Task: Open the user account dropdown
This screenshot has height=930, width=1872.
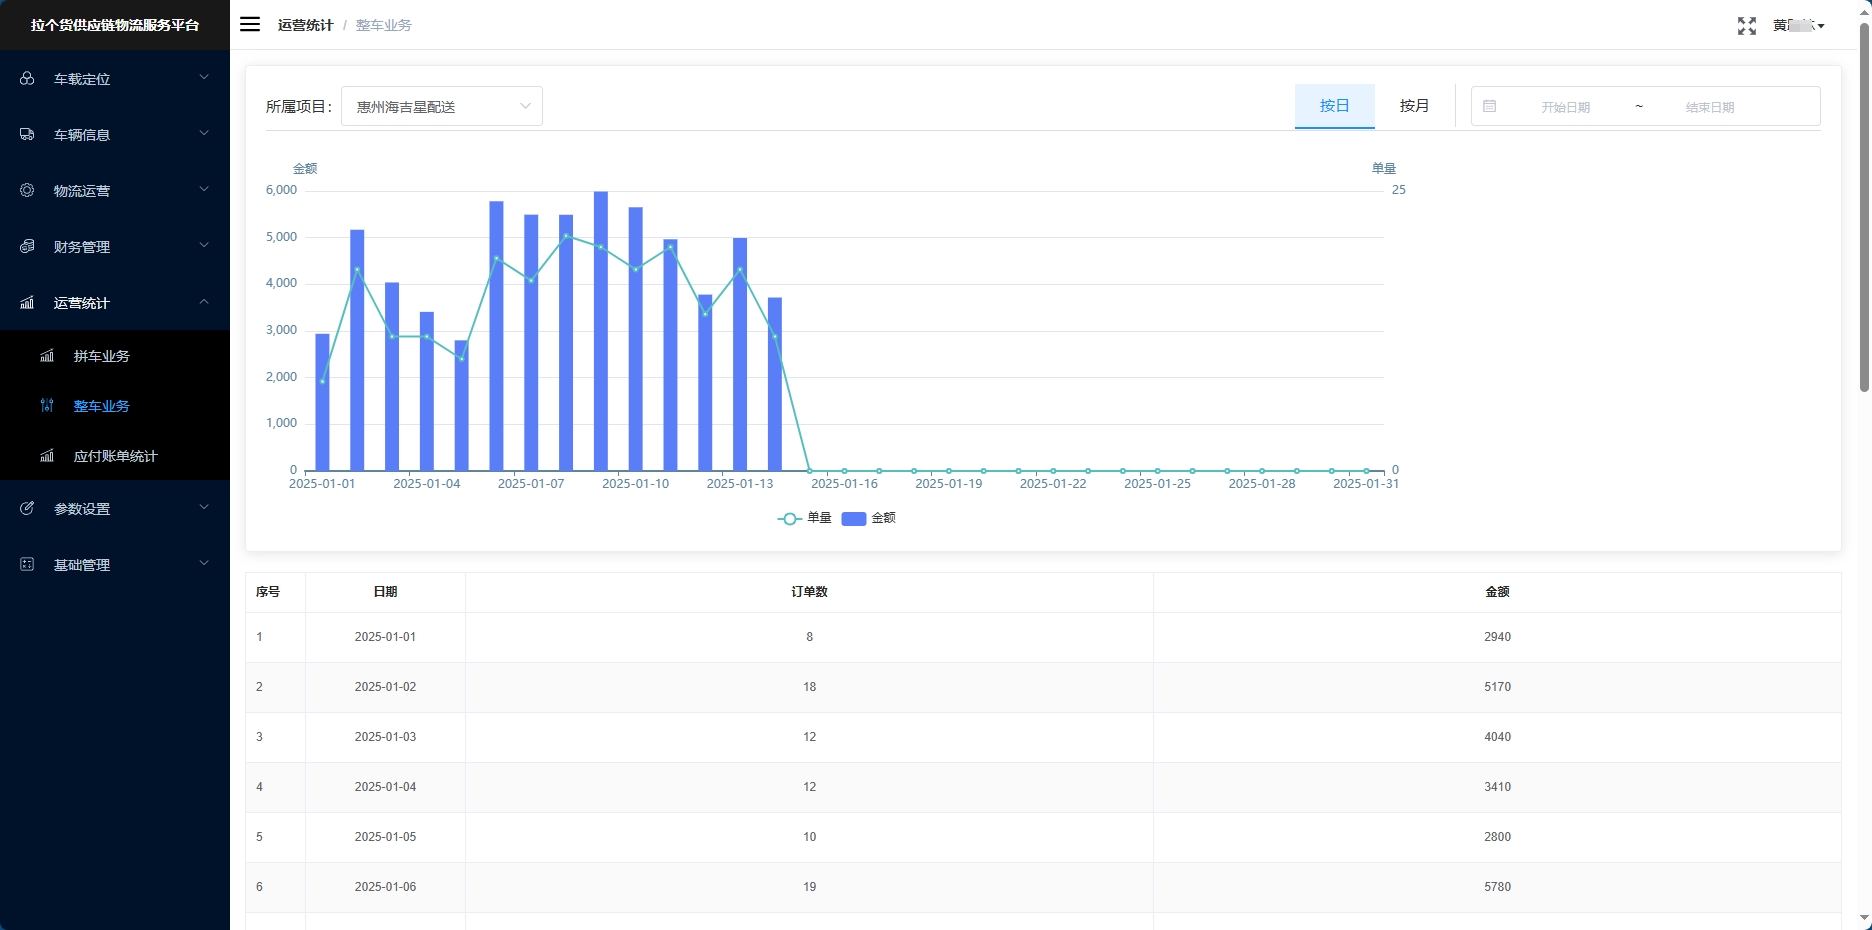Action: coord(1798,26)
